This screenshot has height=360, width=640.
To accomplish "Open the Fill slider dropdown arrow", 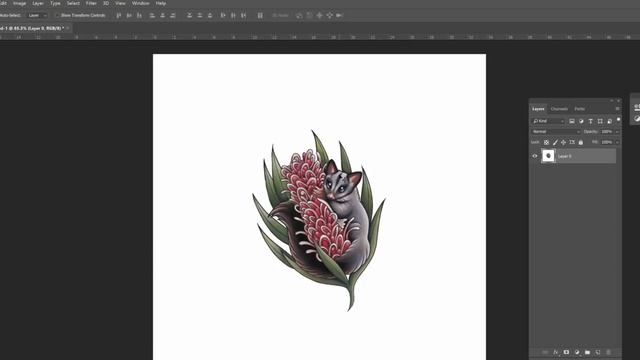I will click(617, 142).
